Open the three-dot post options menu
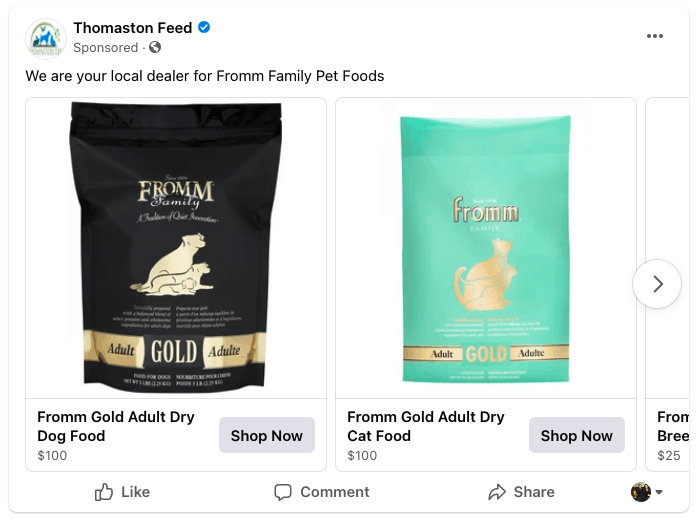 (655, 37)
